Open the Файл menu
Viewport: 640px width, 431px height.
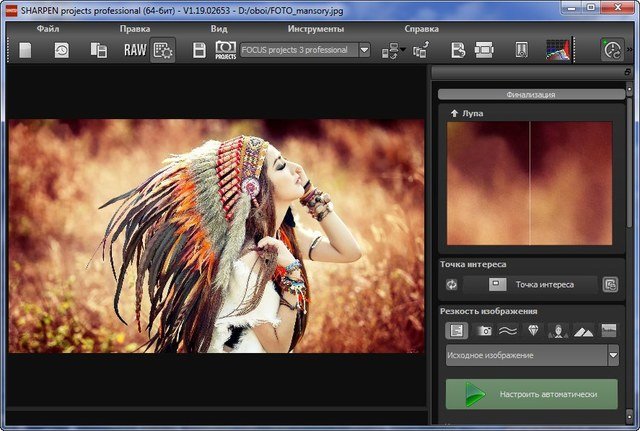tap(47, 29)
